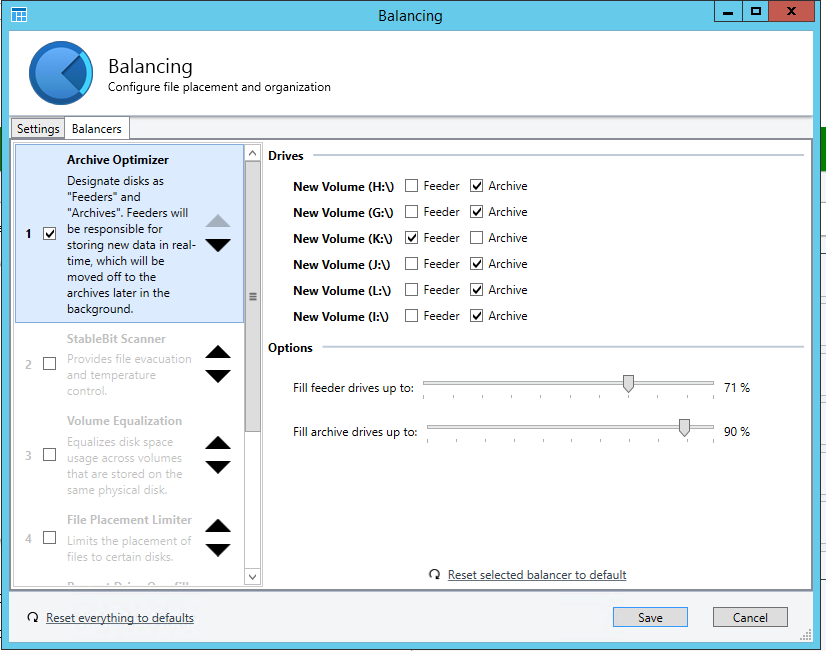Viewport: 826px width, 651px height.
Task: Select the StableBit Scanner balancer entry
Action: click(x=130, y=364)
